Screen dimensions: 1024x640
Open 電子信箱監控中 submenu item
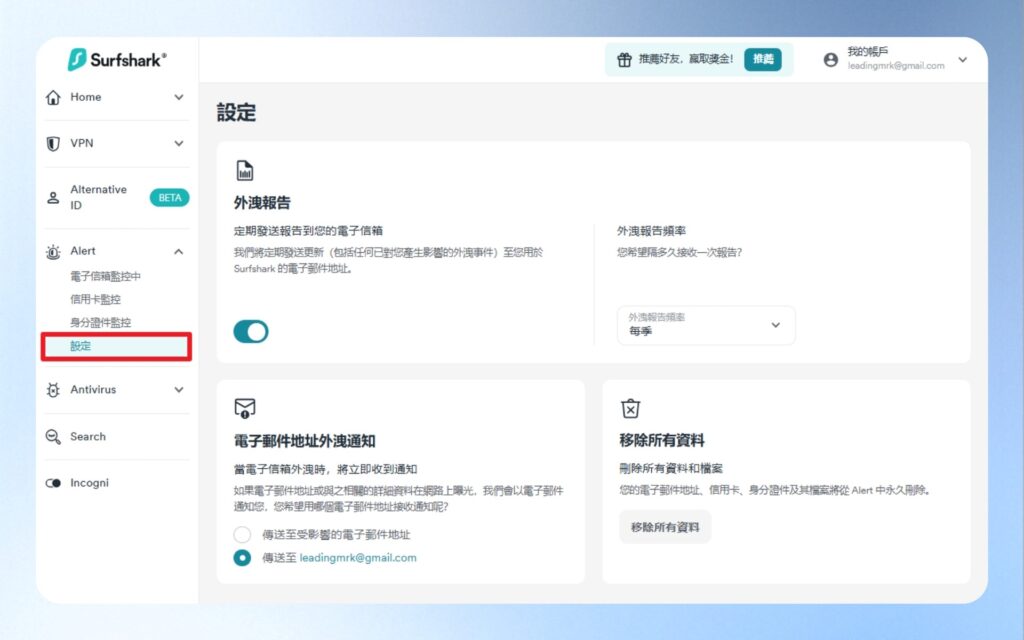coord(105,276)
